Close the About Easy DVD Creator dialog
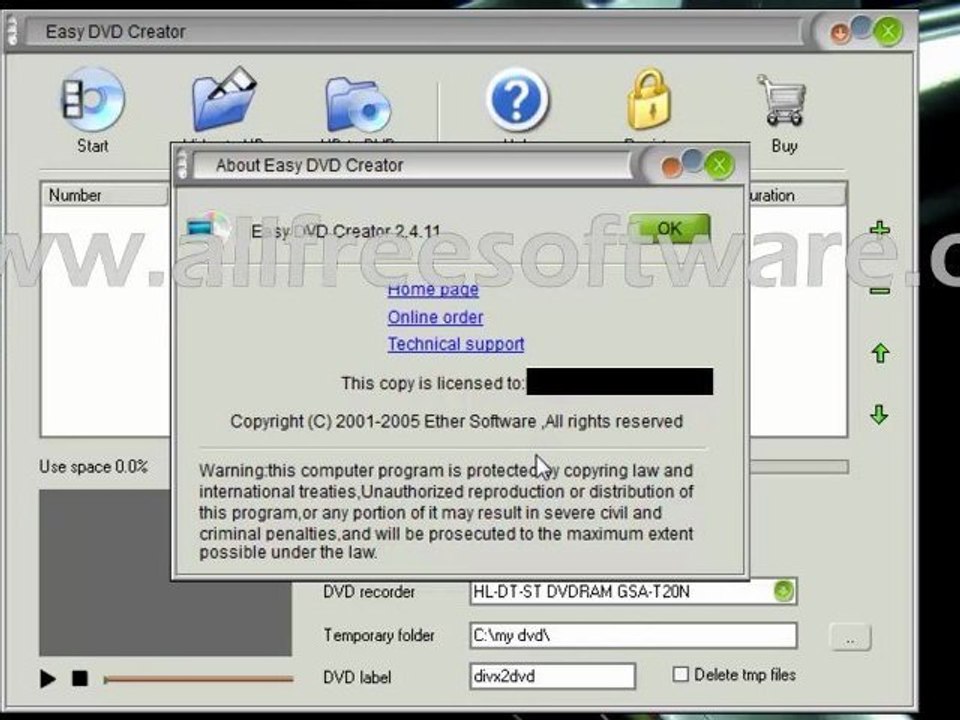 click(719, 165)
